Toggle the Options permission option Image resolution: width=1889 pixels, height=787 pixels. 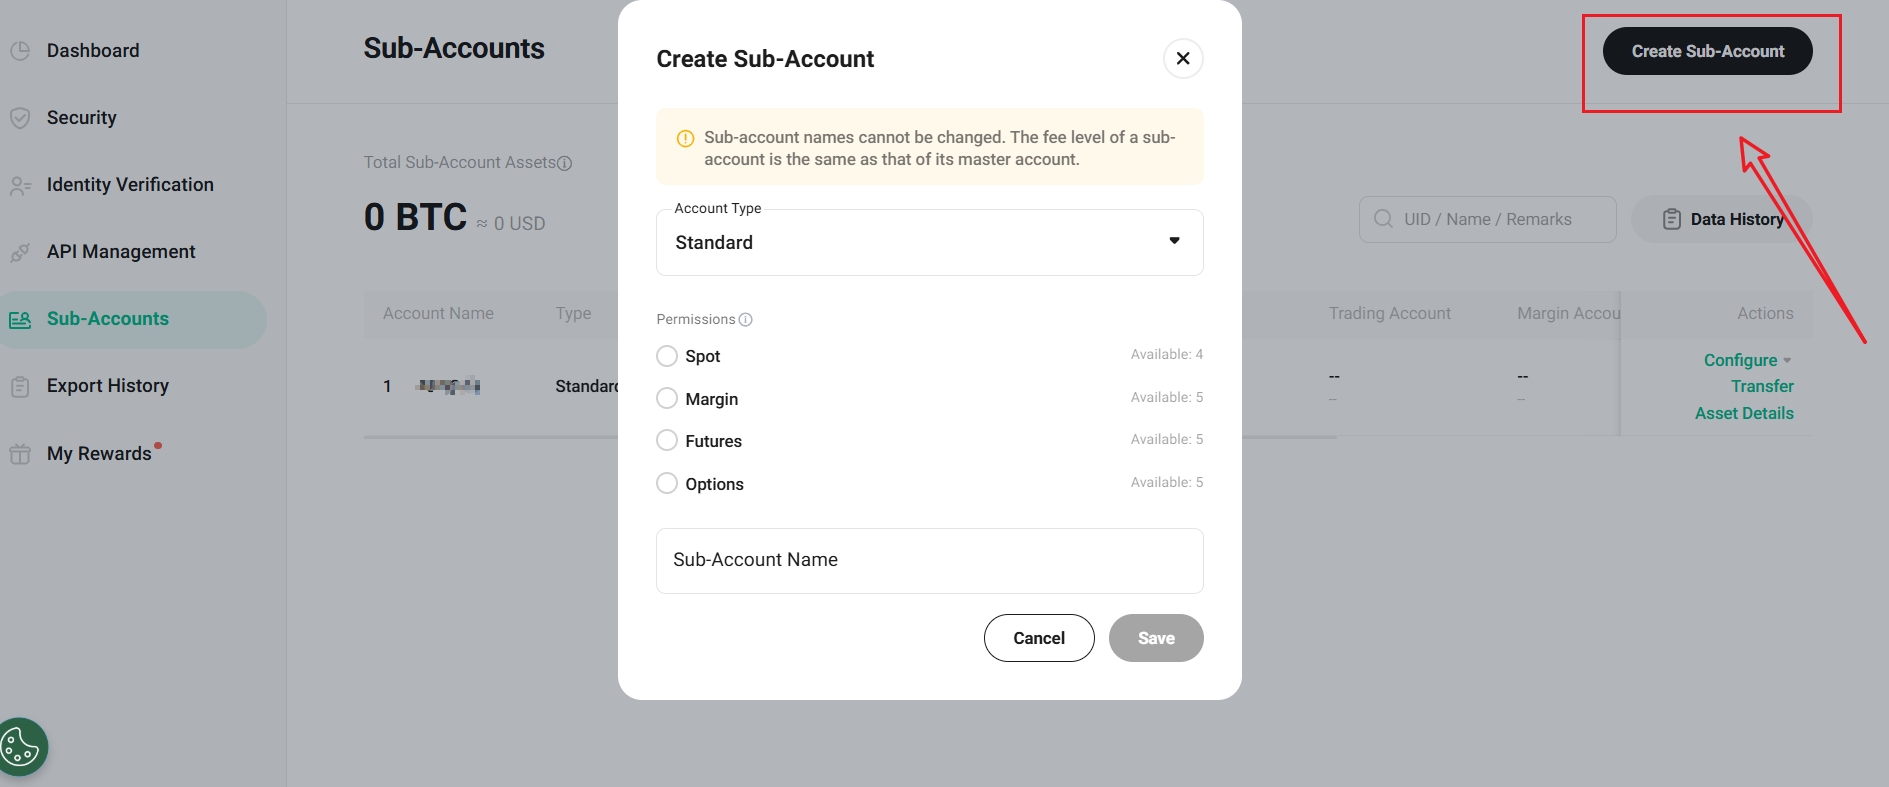coord(667,484)
